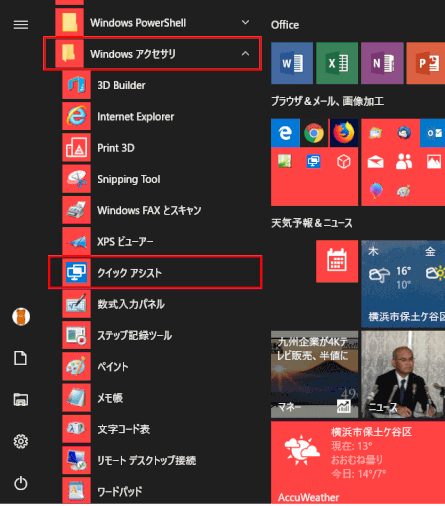Screen dimensions: 445x506
Task: Launch the Google Chrome tile
Action: 314,133
